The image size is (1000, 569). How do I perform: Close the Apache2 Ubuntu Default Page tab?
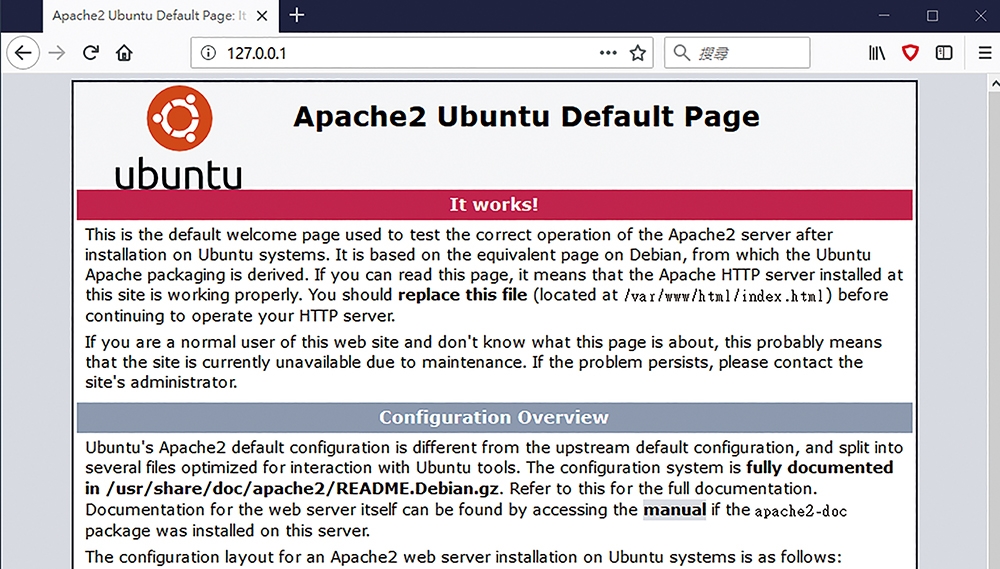262,16
